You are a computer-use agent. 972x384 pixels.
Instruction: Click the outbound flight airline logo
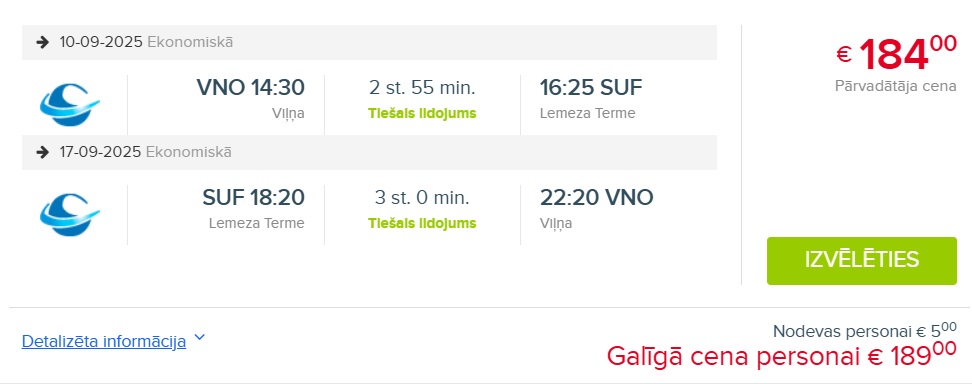(69, 104)
